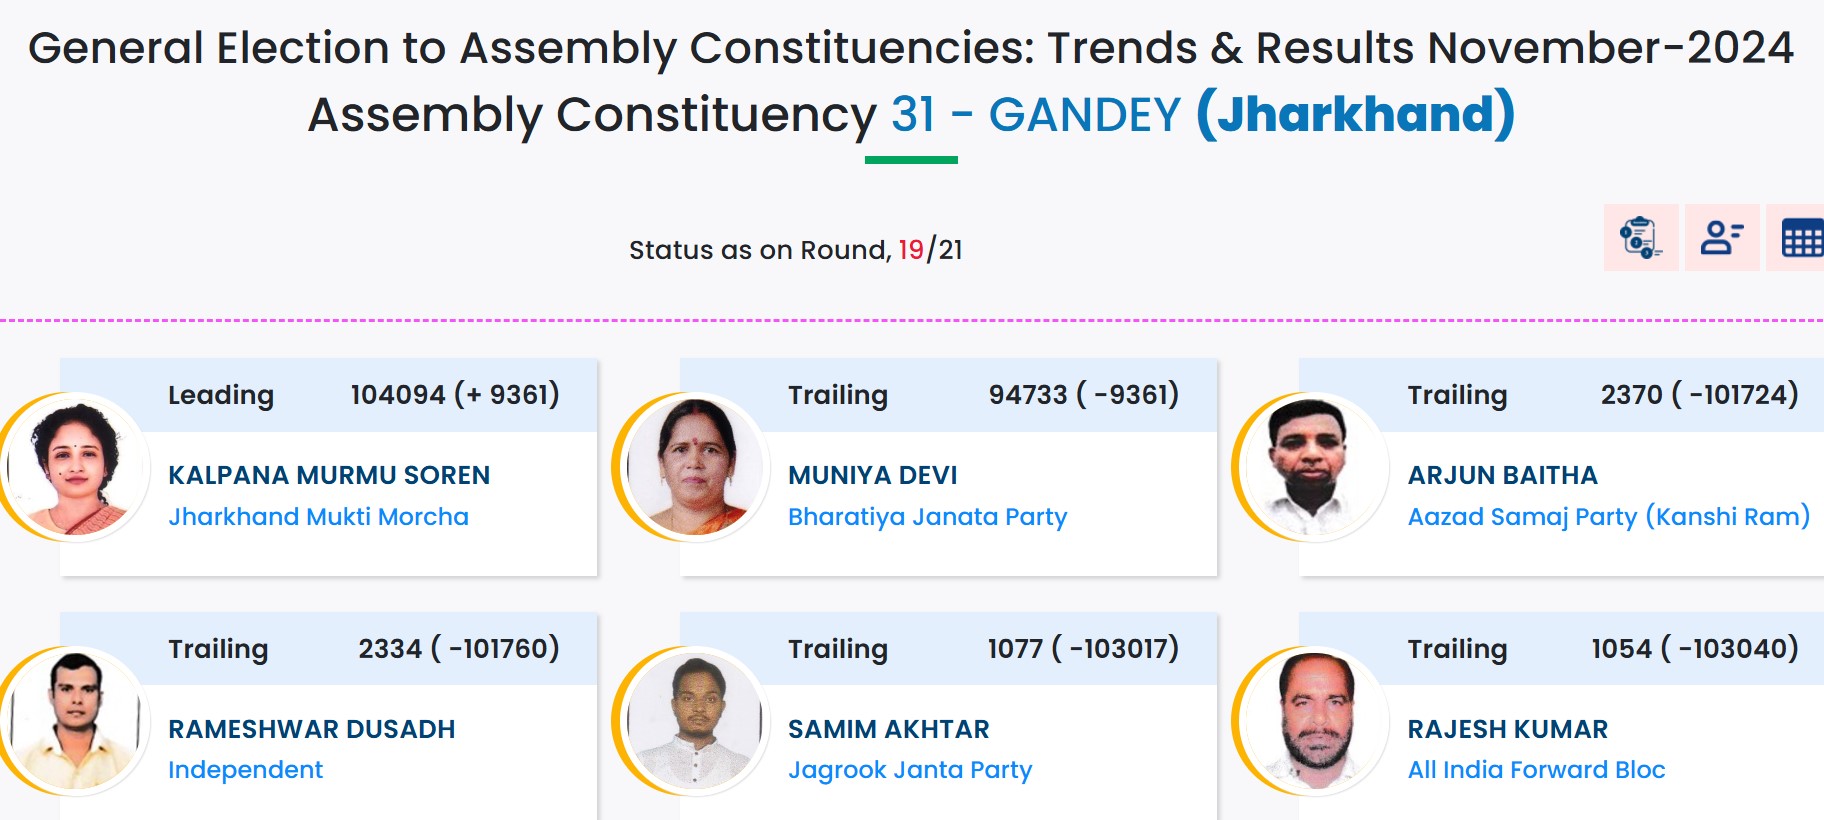This screenshot has width=1824, height=820.
Task: Click the All India Forward Bloc label
Action: (1536, 770)
